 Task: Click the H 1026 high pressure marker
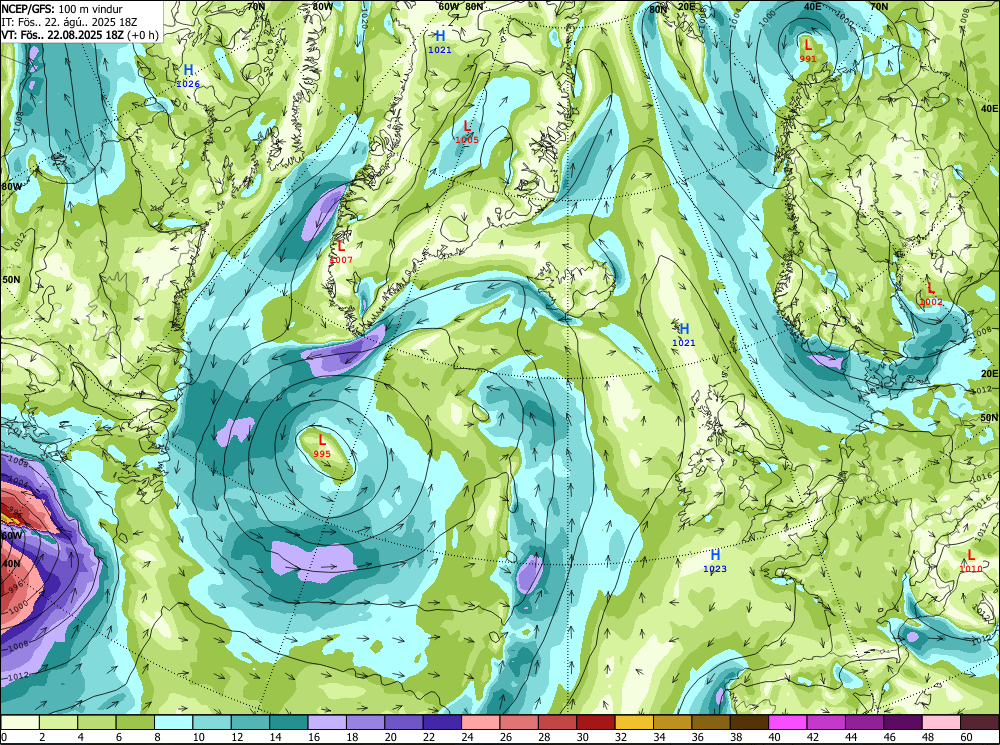pos(188,75)
